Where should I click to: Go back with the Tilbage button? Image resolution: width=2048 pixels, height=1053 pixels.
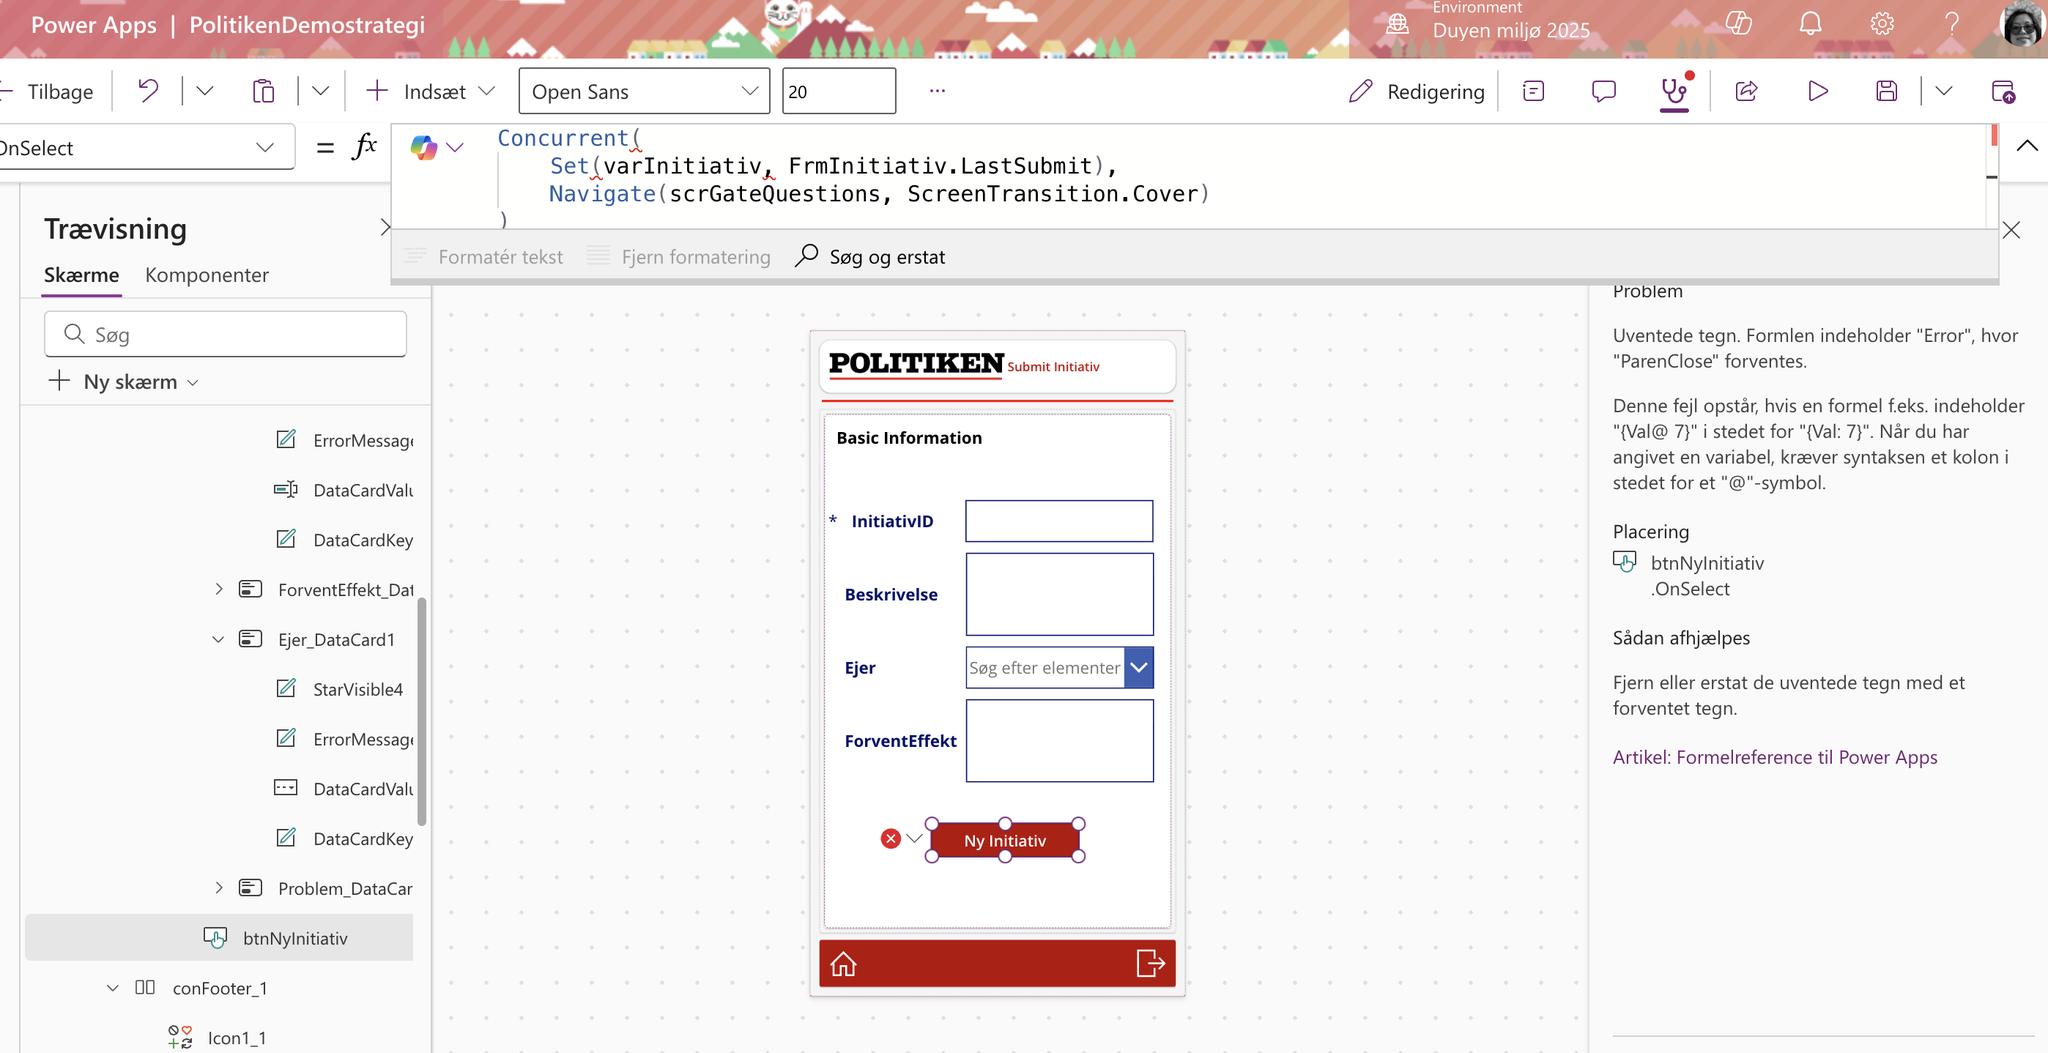point(47,91)
